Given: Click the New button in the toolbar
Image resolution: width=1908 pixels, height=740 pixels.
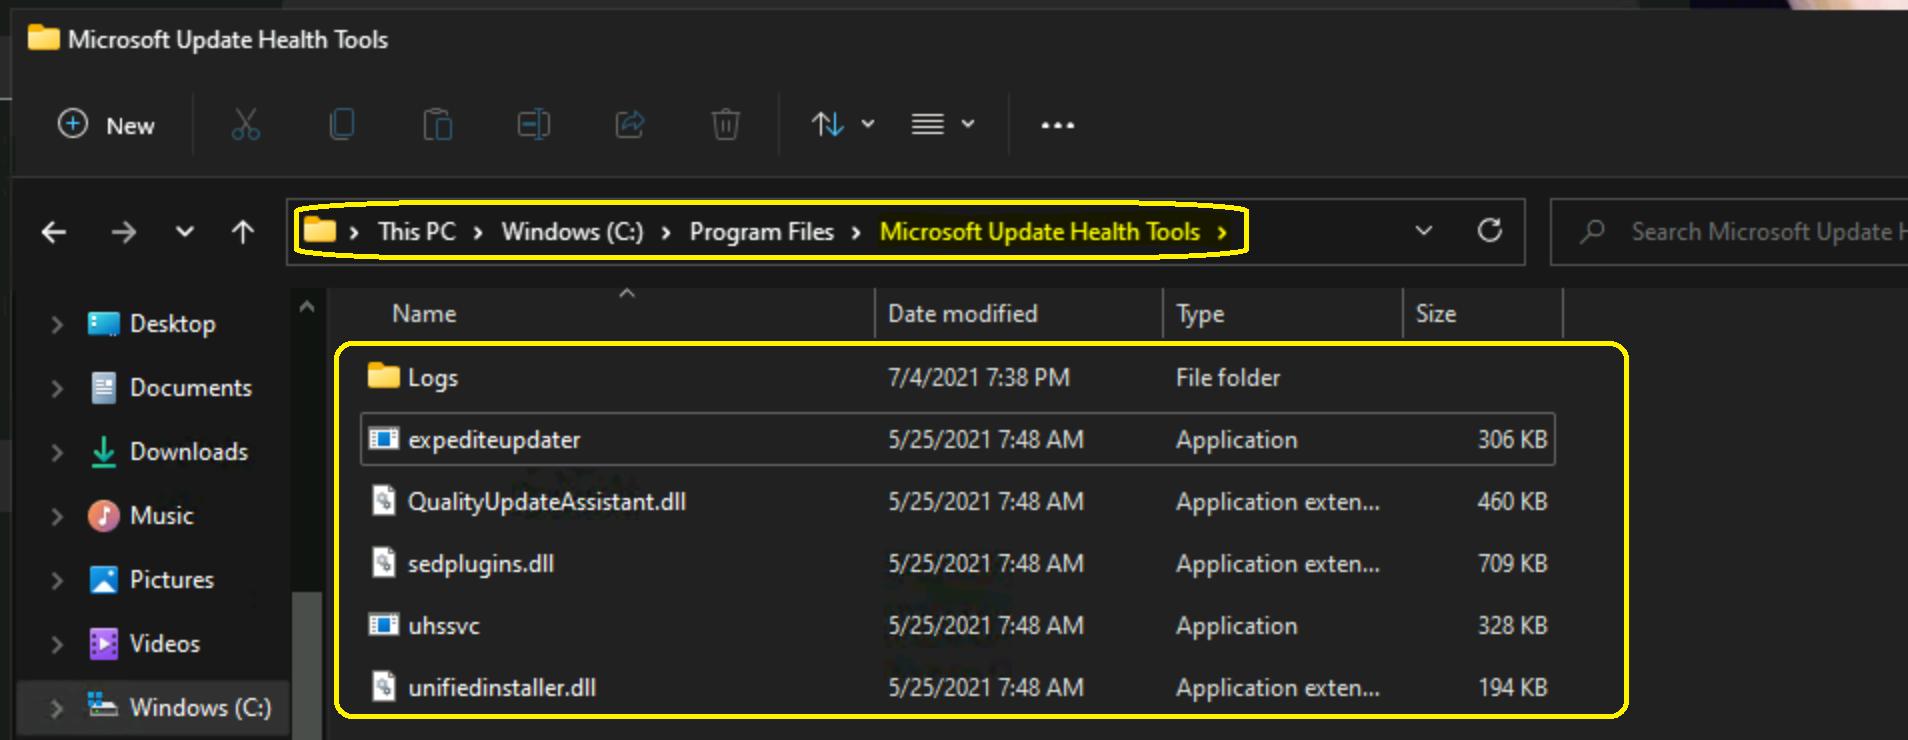Looking at the screenshot, I should 106,125.
